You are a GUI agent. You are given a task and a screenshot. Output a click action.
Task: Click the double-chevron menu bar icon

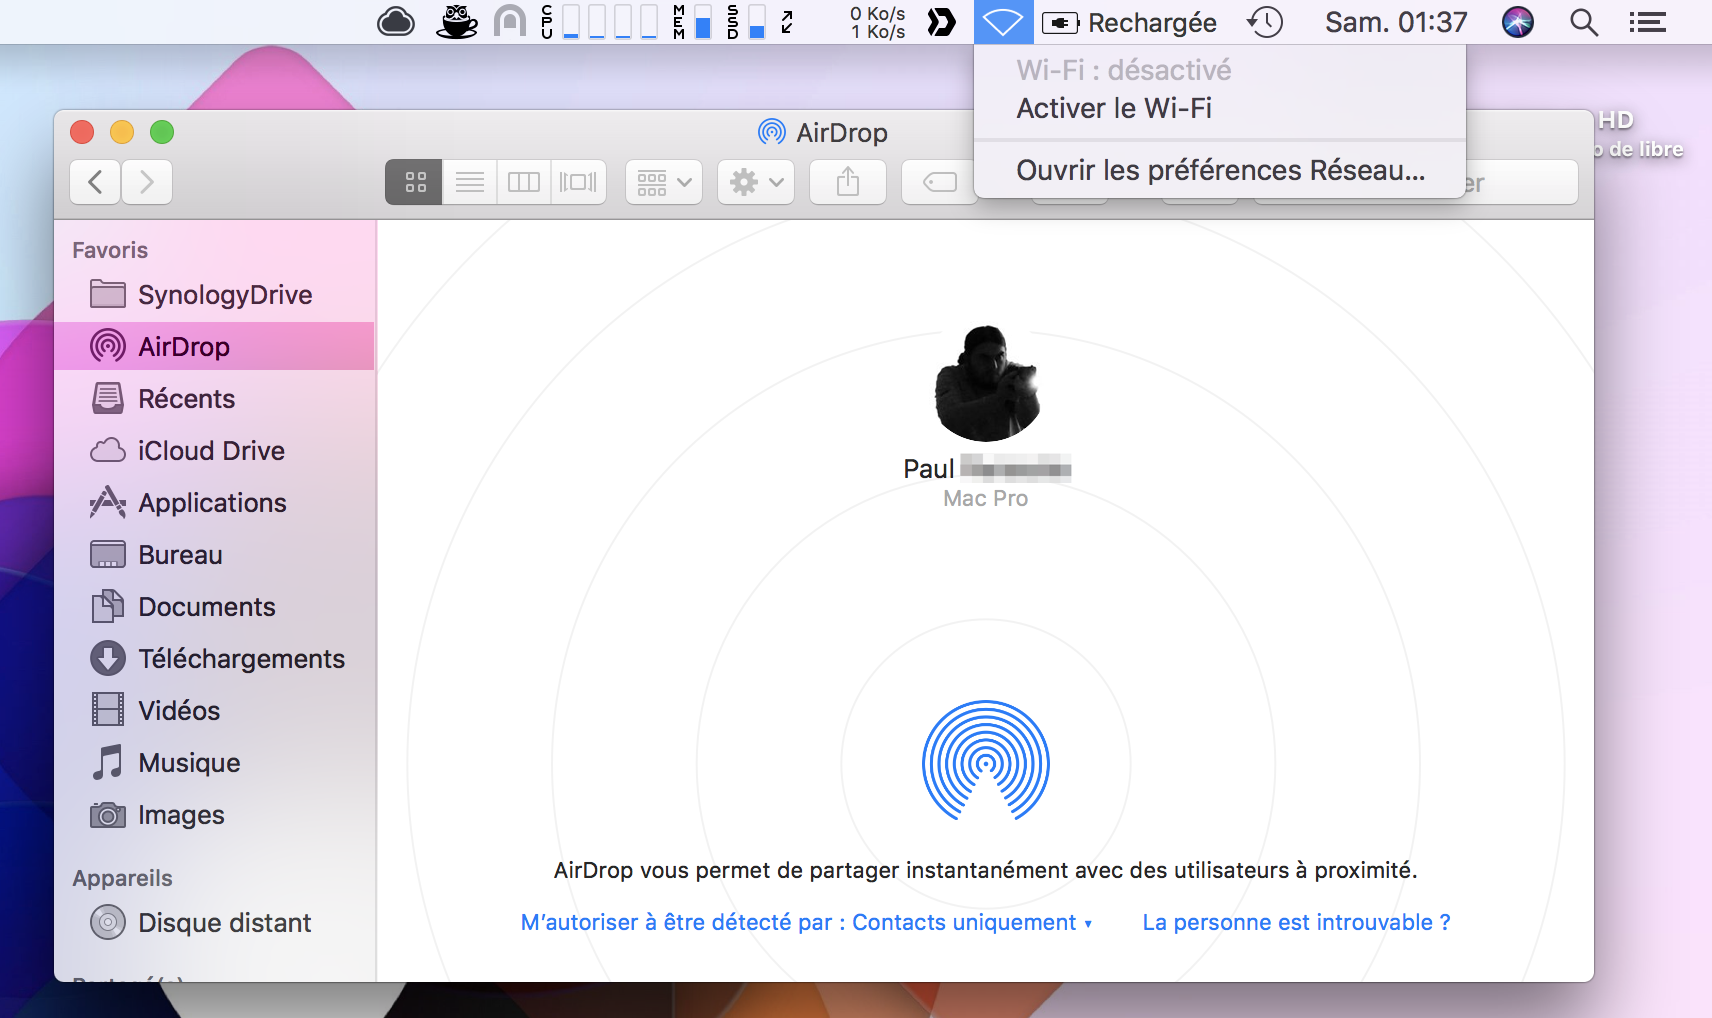tap(941, 22)
